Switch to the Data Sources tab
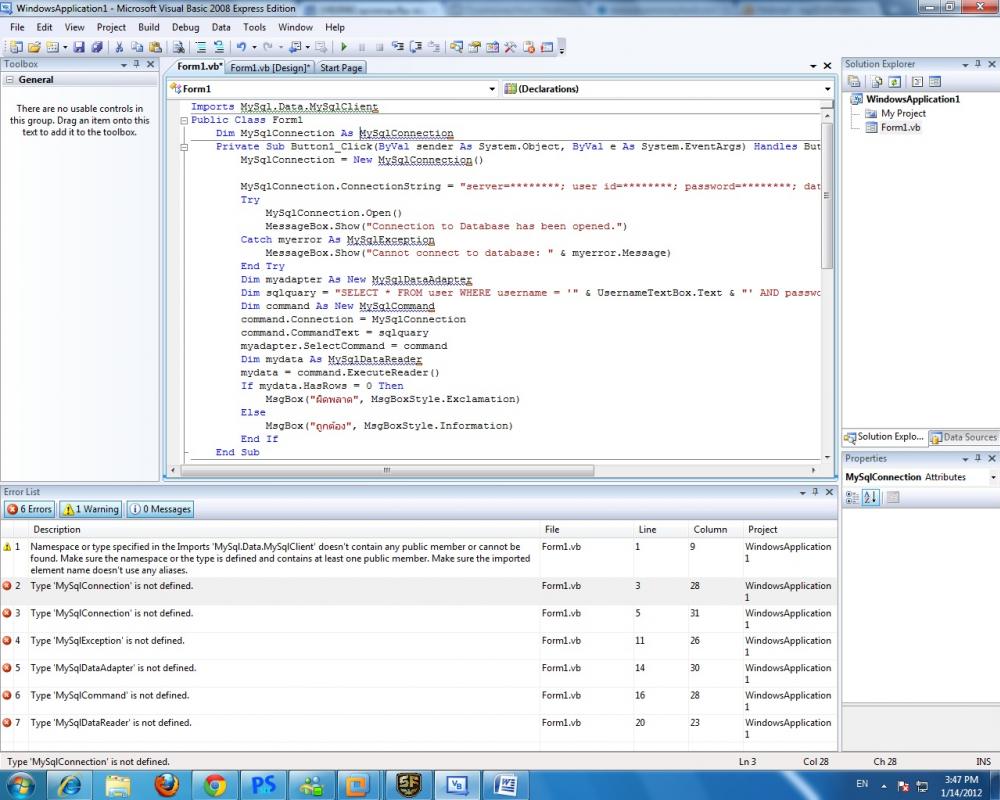 point(964,437)
